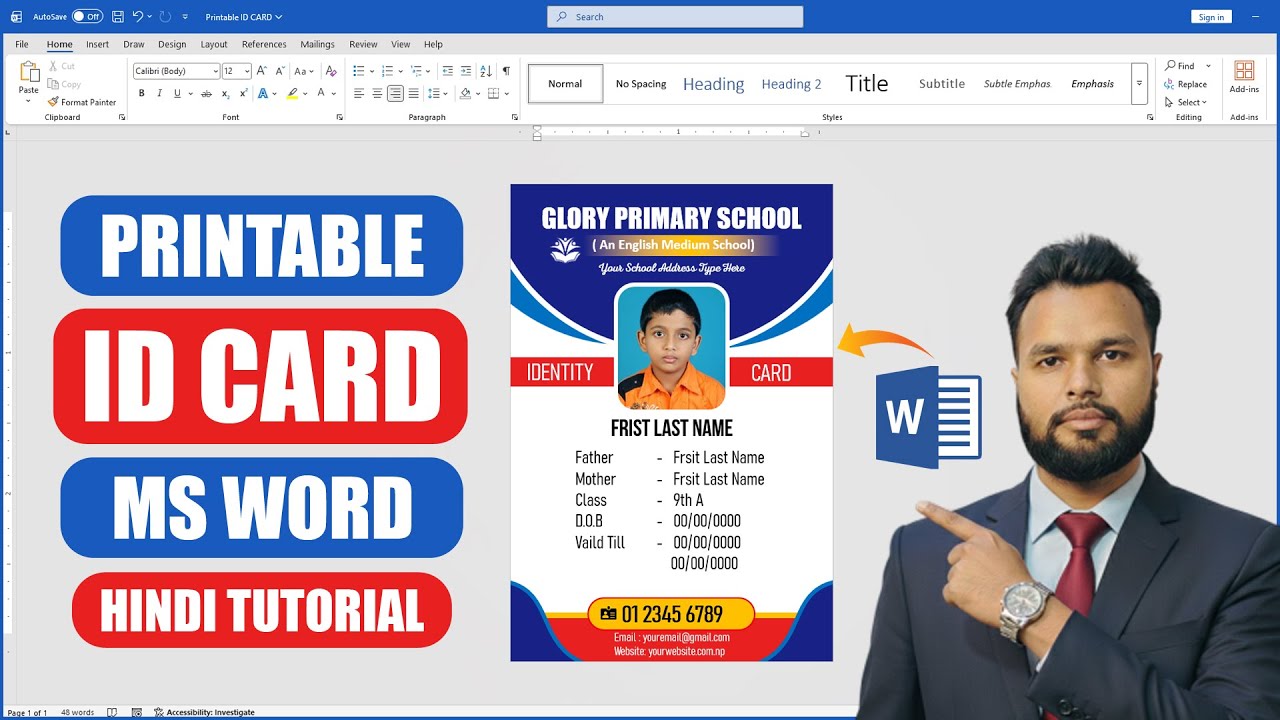Switch to the Mailings tab

pos(317,44)
